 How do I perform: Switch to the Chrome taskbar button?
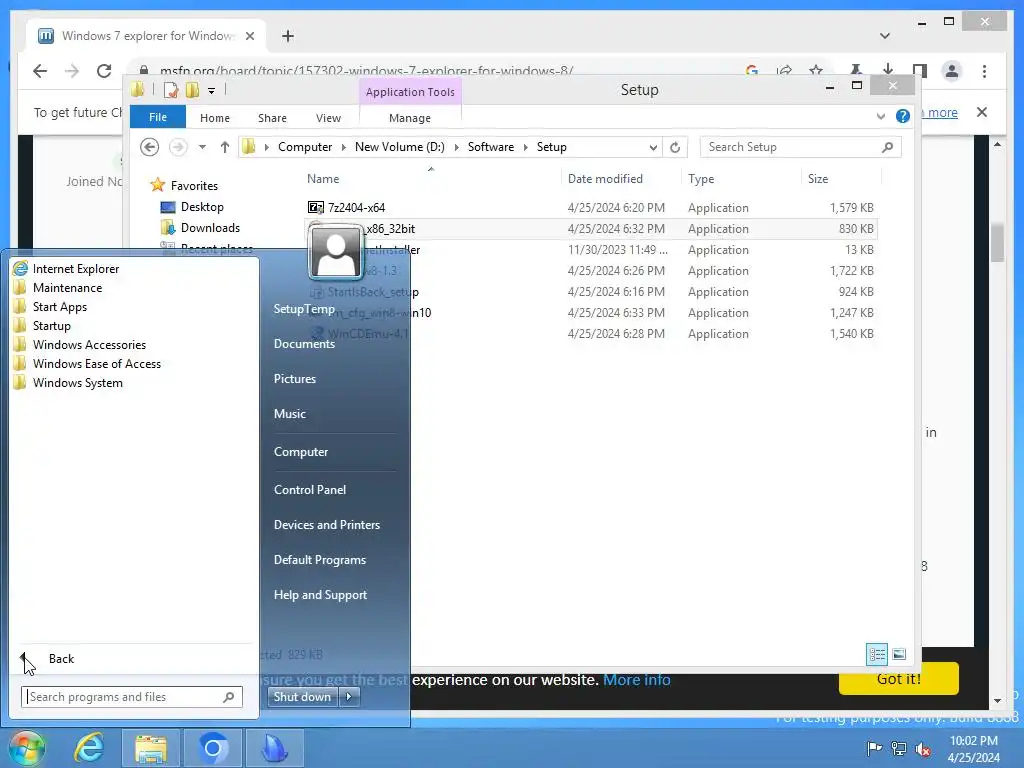click(213, 748)
